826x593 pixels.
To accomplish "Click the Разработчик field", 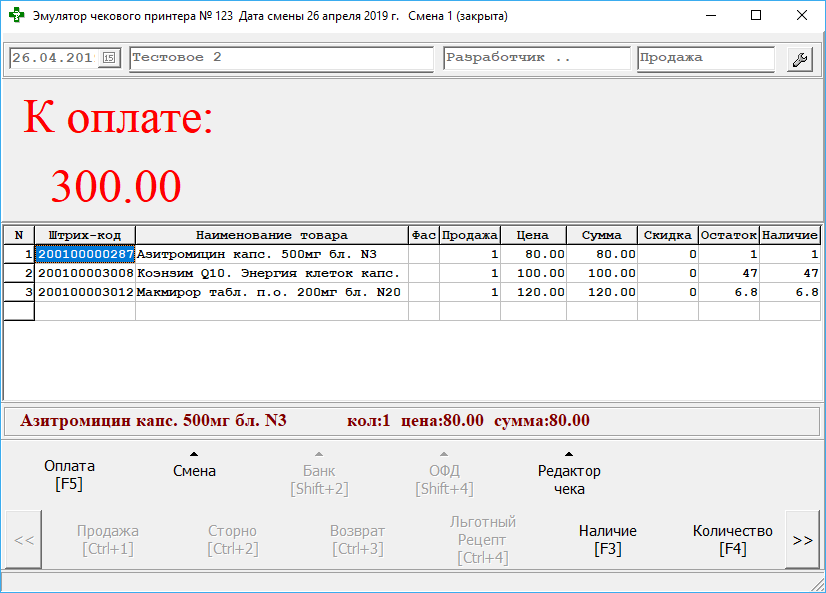I will [x=536, y=59].
